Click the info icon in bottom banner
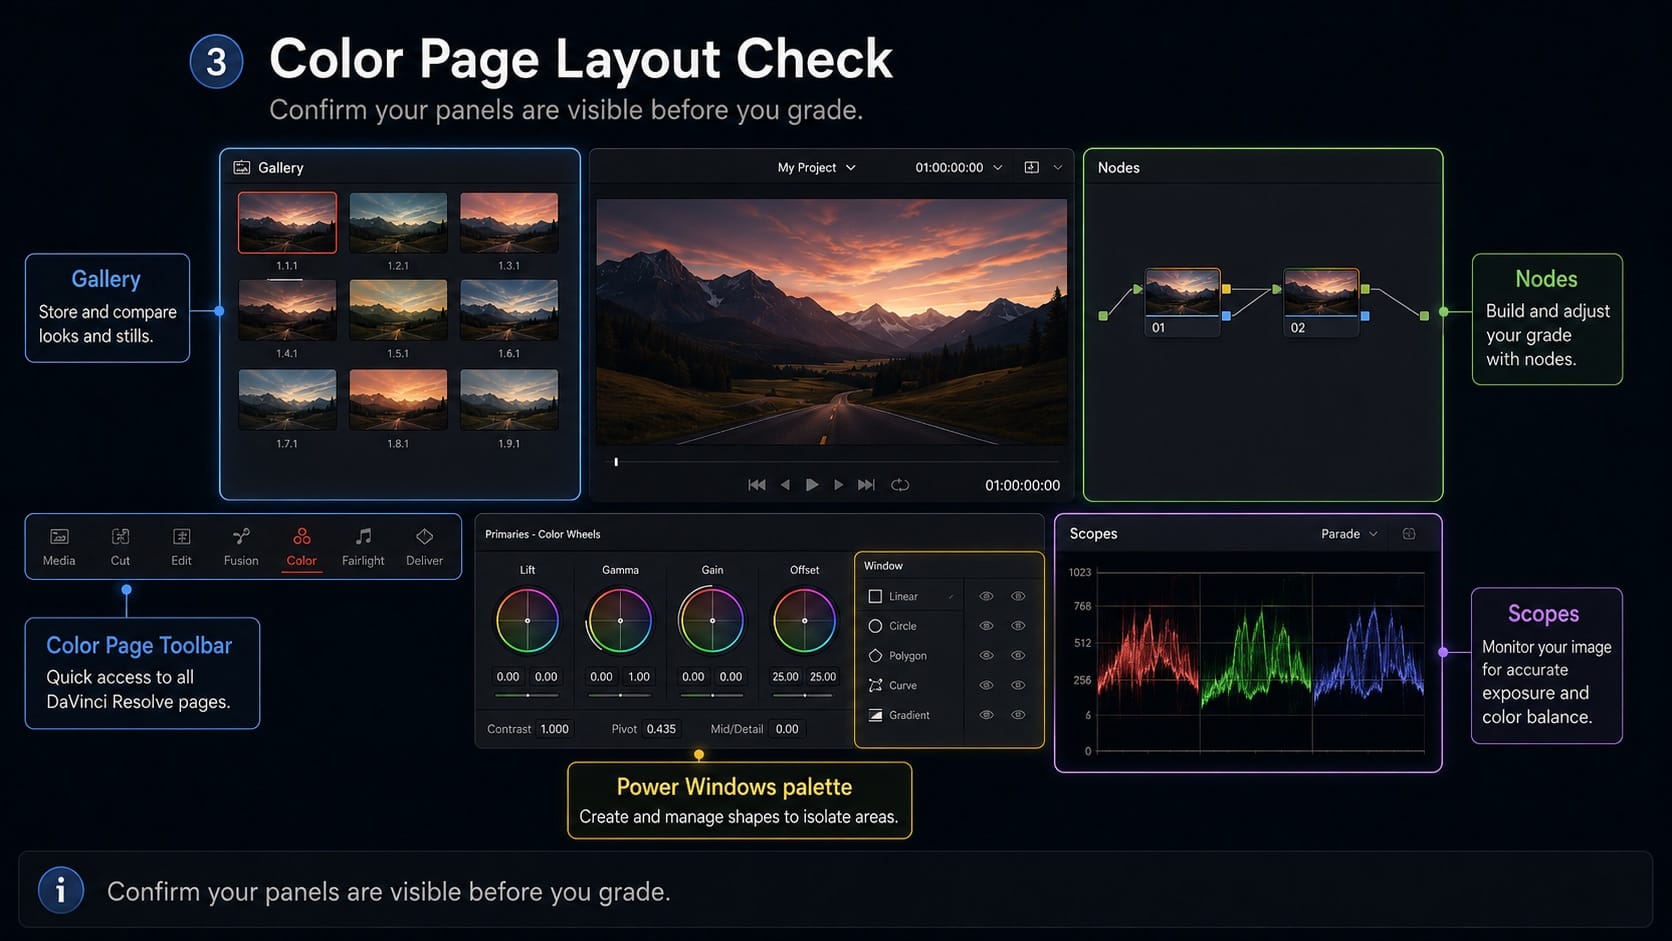The image size is (1672, 941). click(61, 890)
